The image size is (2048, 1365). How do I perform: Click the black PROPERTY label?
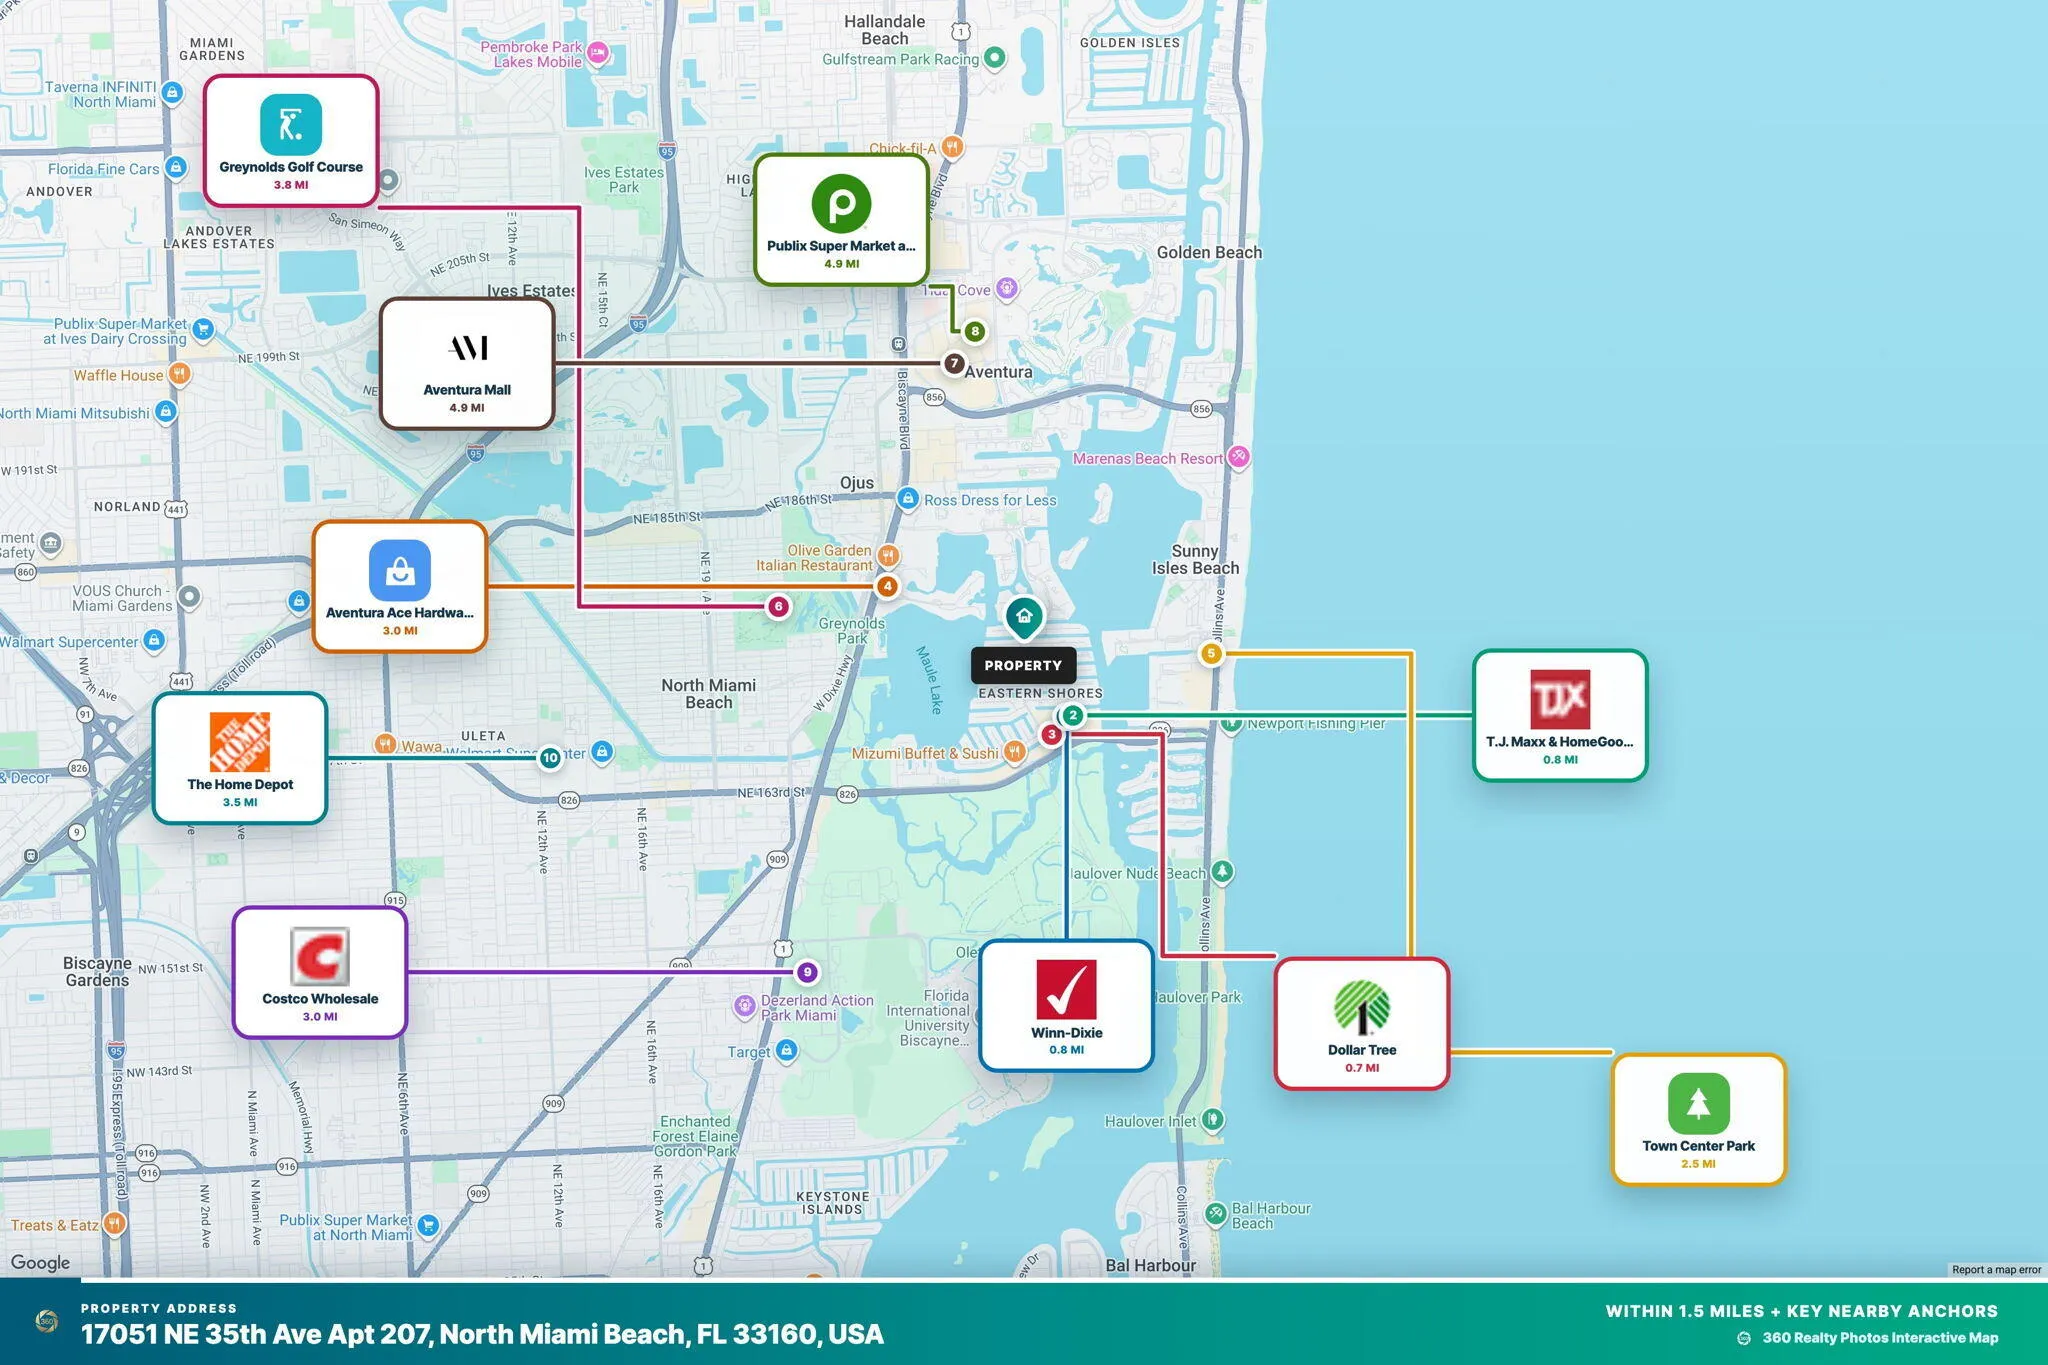coord(1023,665)
